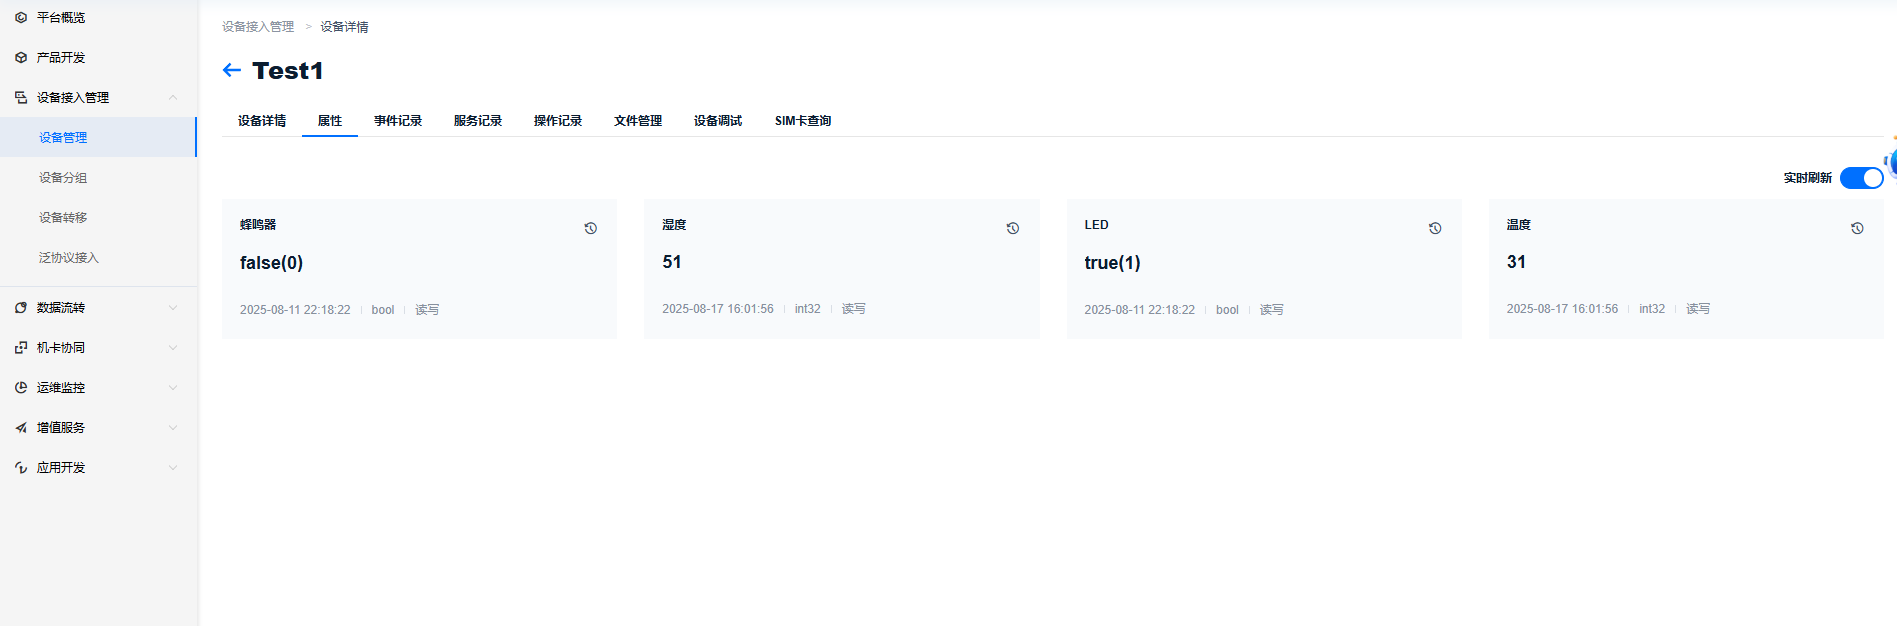1897x626 pixels.
Task: Click the 设备接入管理 breadcrumb link
Action: (x=258, y=27)
